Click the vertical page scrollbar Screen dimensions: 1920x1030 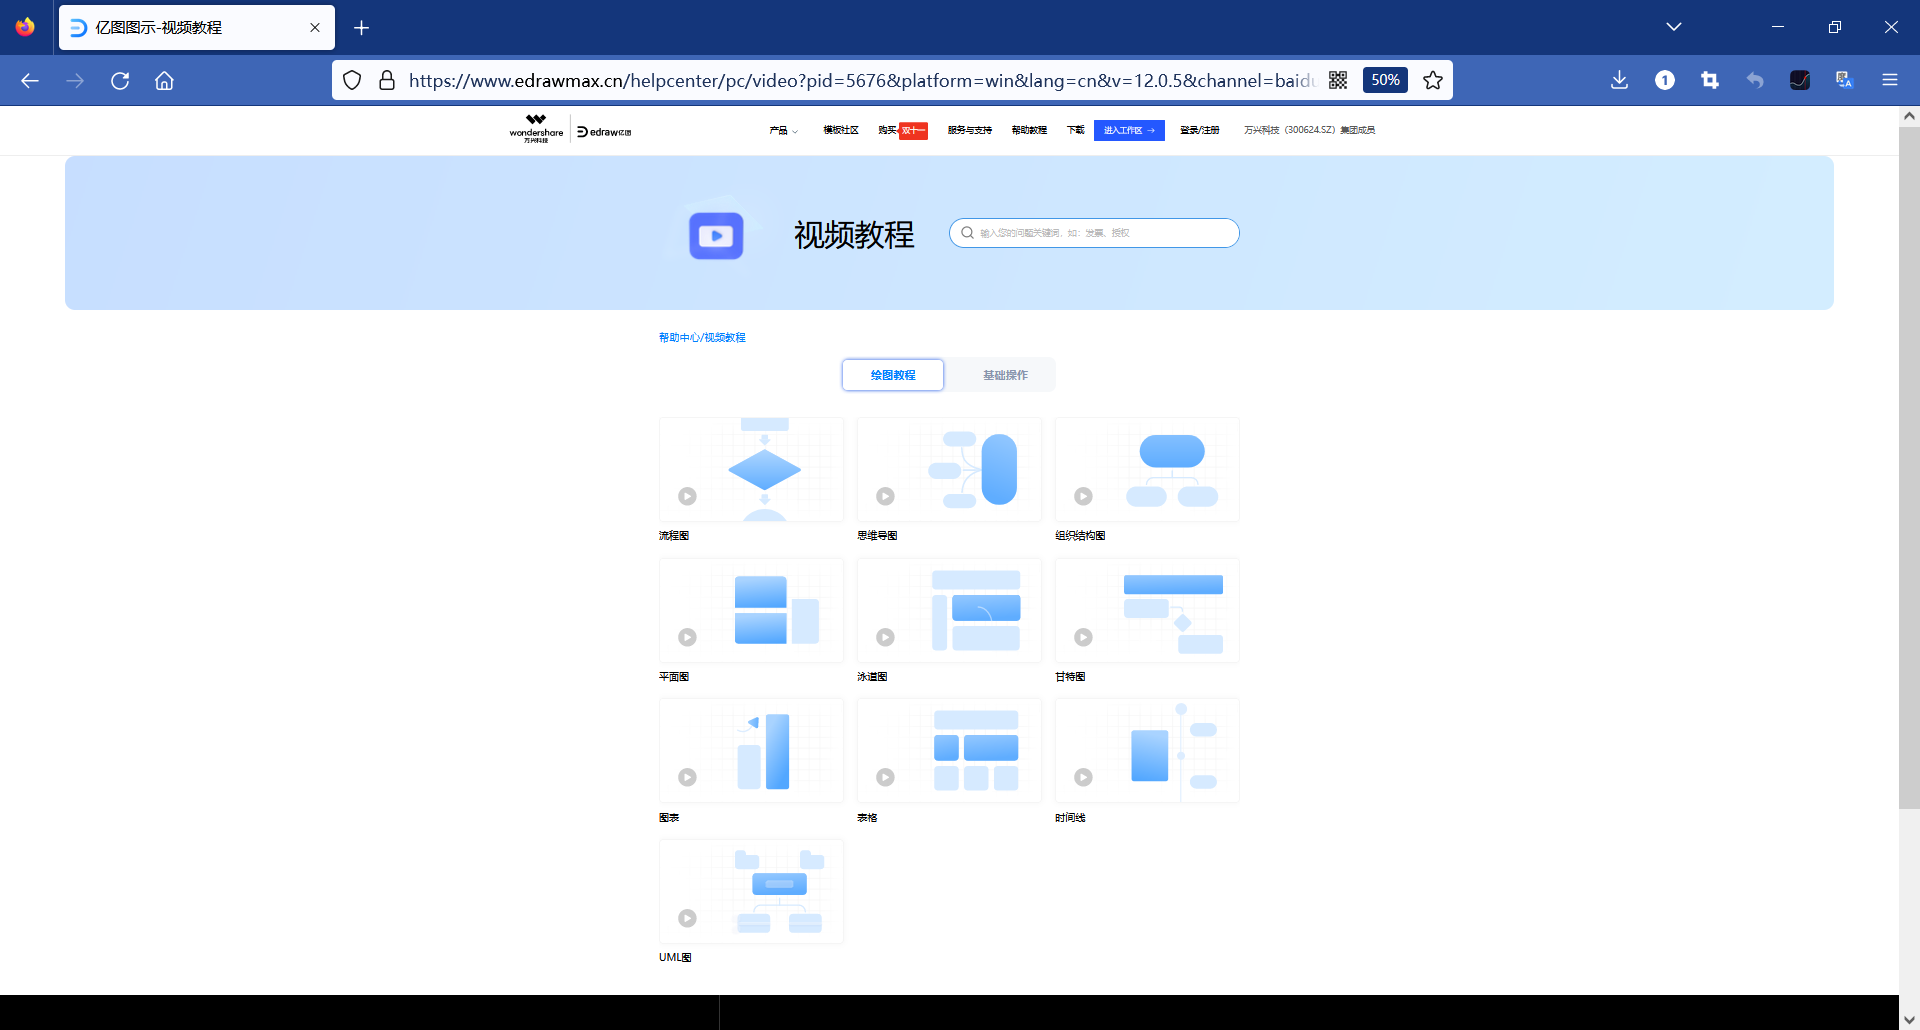1909,468
